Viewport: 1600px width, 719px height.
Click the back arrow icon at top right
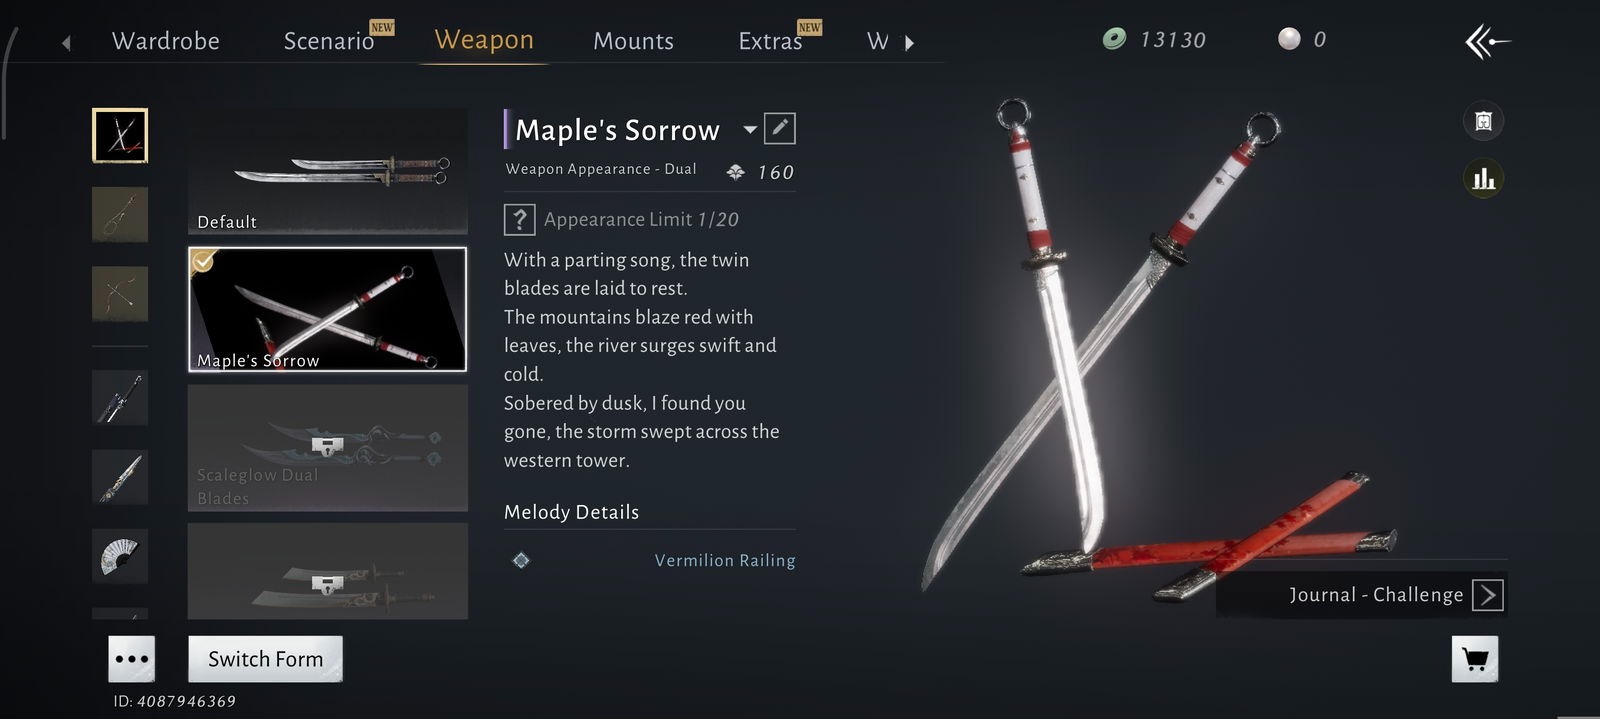[x=1488, y=41]
